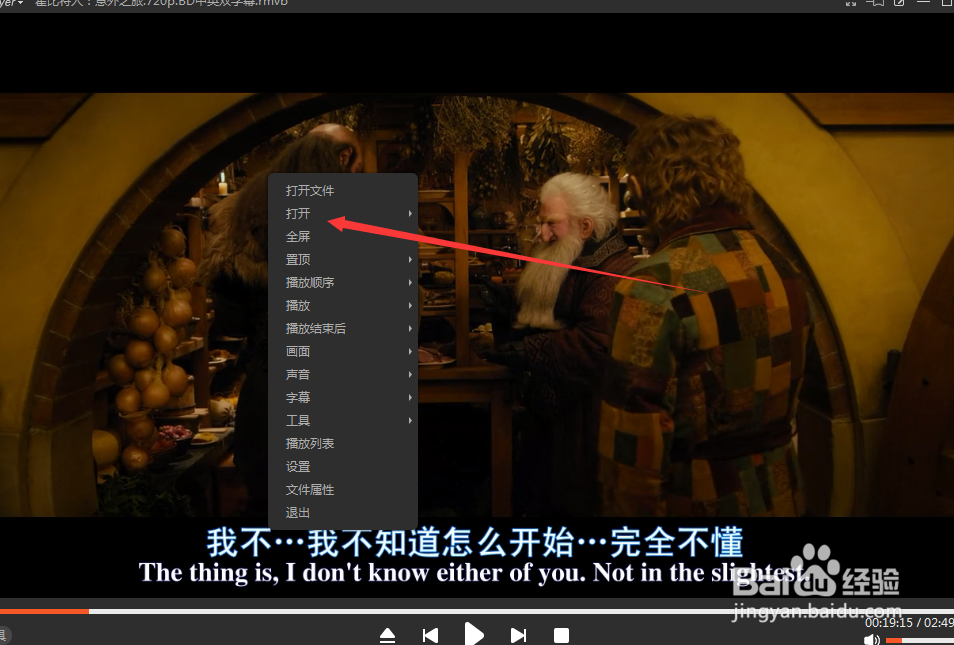Select the 播放结束后 menu entry
954x645 pixels.
tap(343, 329)
